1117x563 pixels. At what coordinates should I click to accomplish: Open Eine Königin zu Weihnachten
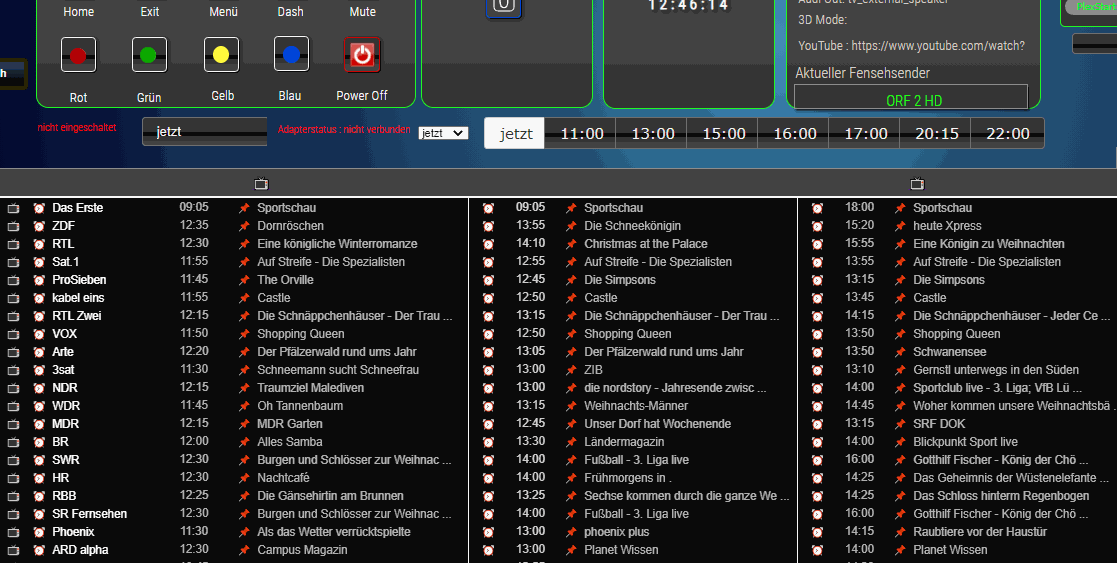point(989,244)
